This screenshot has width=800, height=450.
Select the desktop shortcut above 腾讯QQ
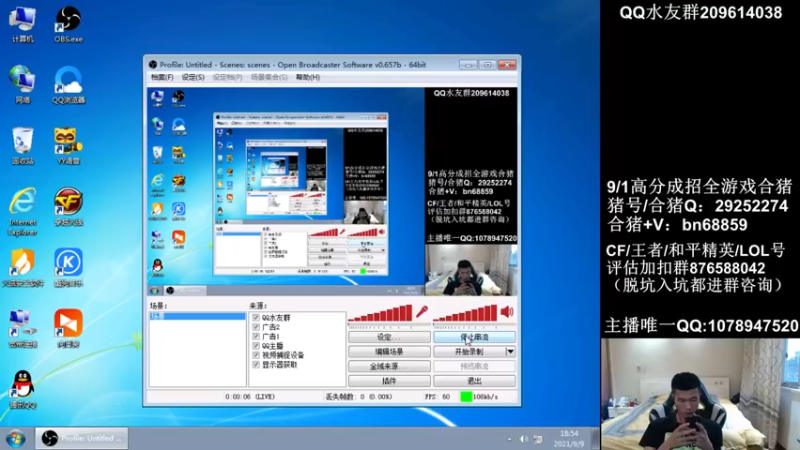22,329
